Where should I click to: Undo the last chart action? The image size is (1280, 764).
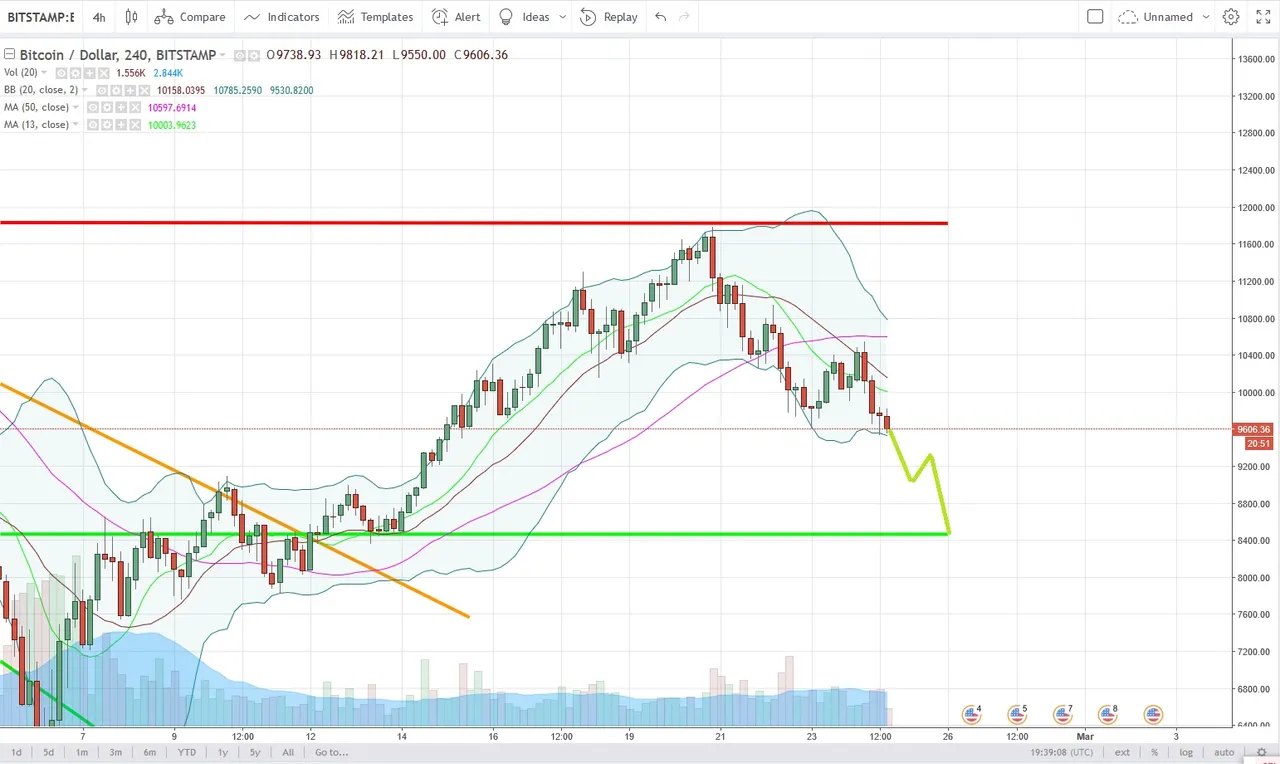[x=660, y=17]
